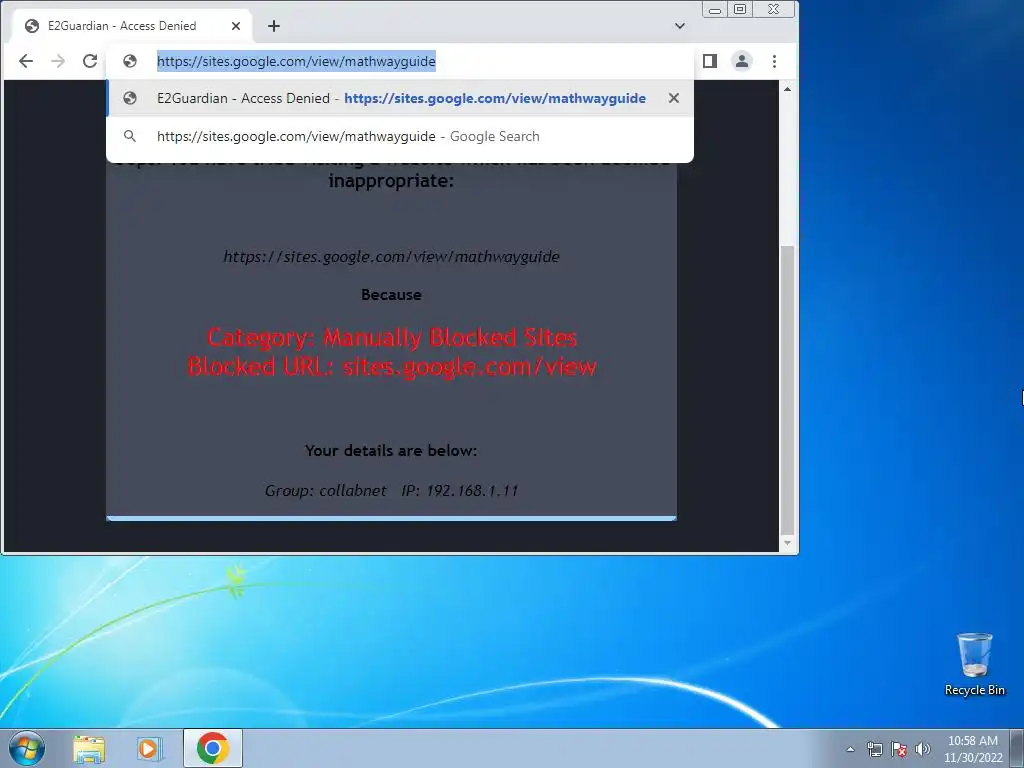Viewport: 1024px width, 768px height.
Task: Minimize the Chrome window
Action: 715,10
